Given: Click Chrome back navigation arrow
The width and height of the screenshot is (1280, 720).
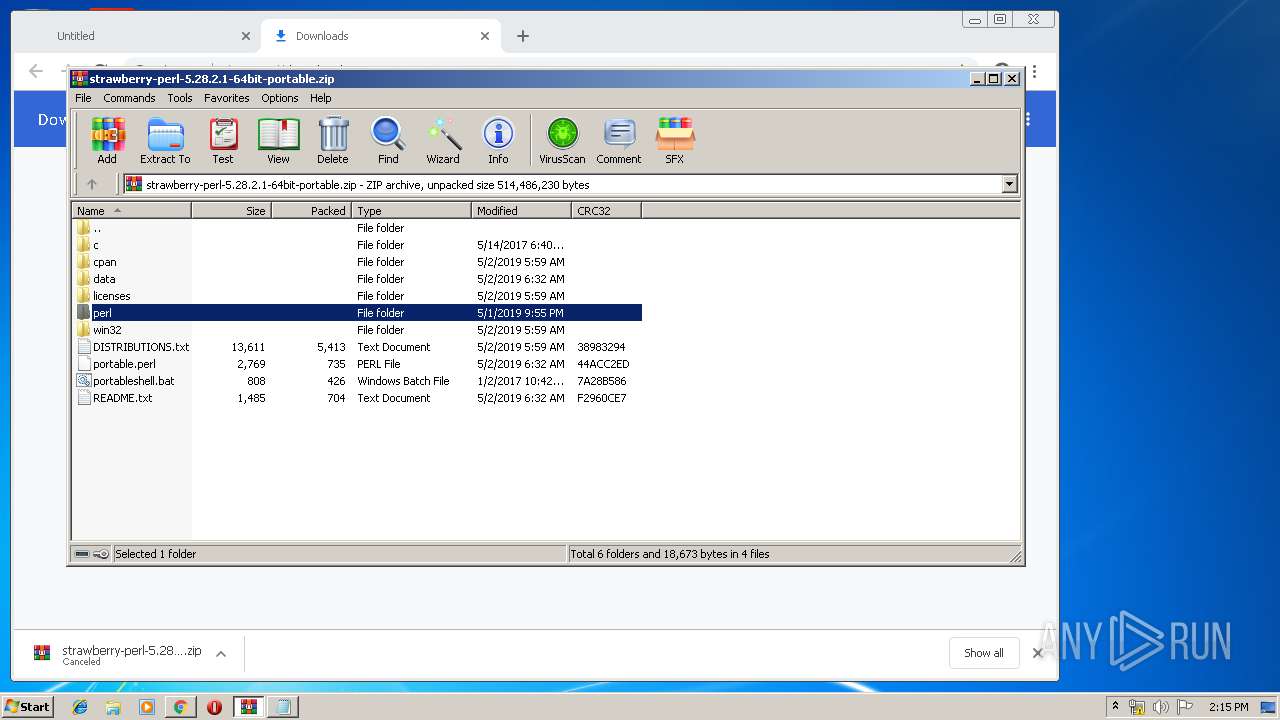Looking at the screenshot, I should coord(36,71).
